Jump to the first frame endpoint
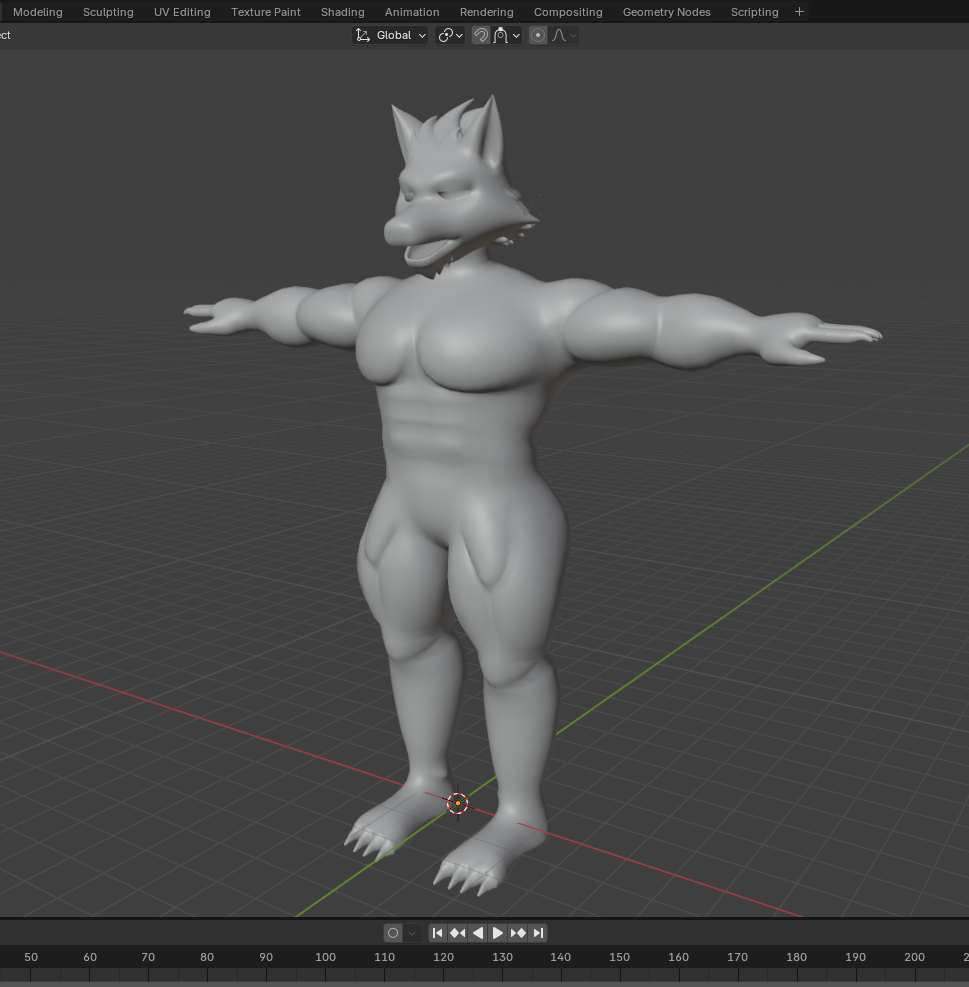Image resolution: width=969 pixels, height=987 pixels. coord(438,933)
